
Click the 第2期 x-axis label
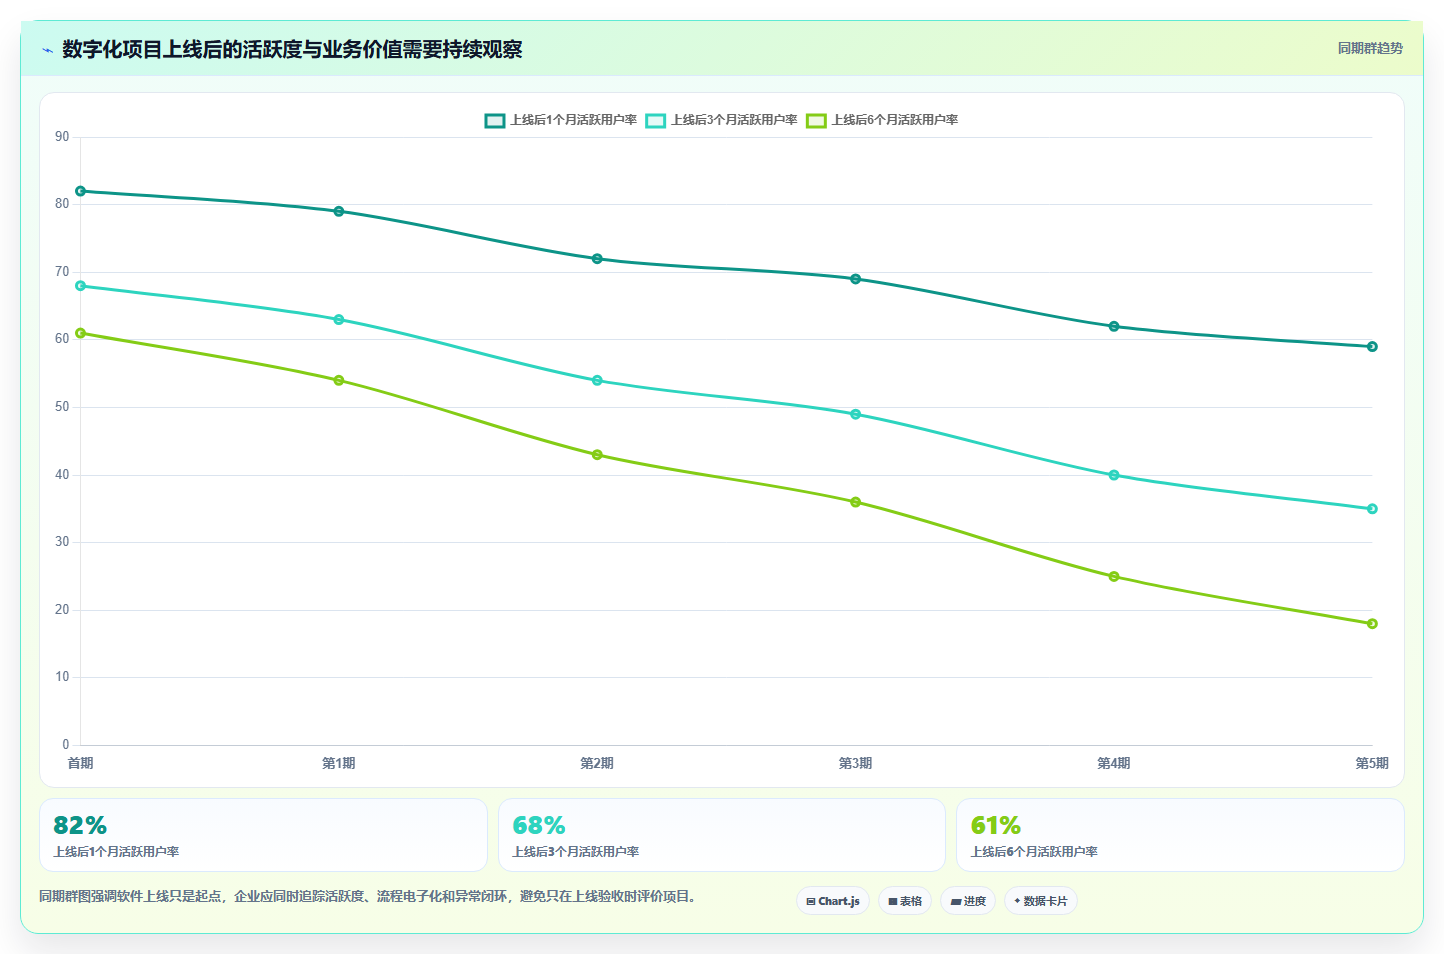pos(597,763)
